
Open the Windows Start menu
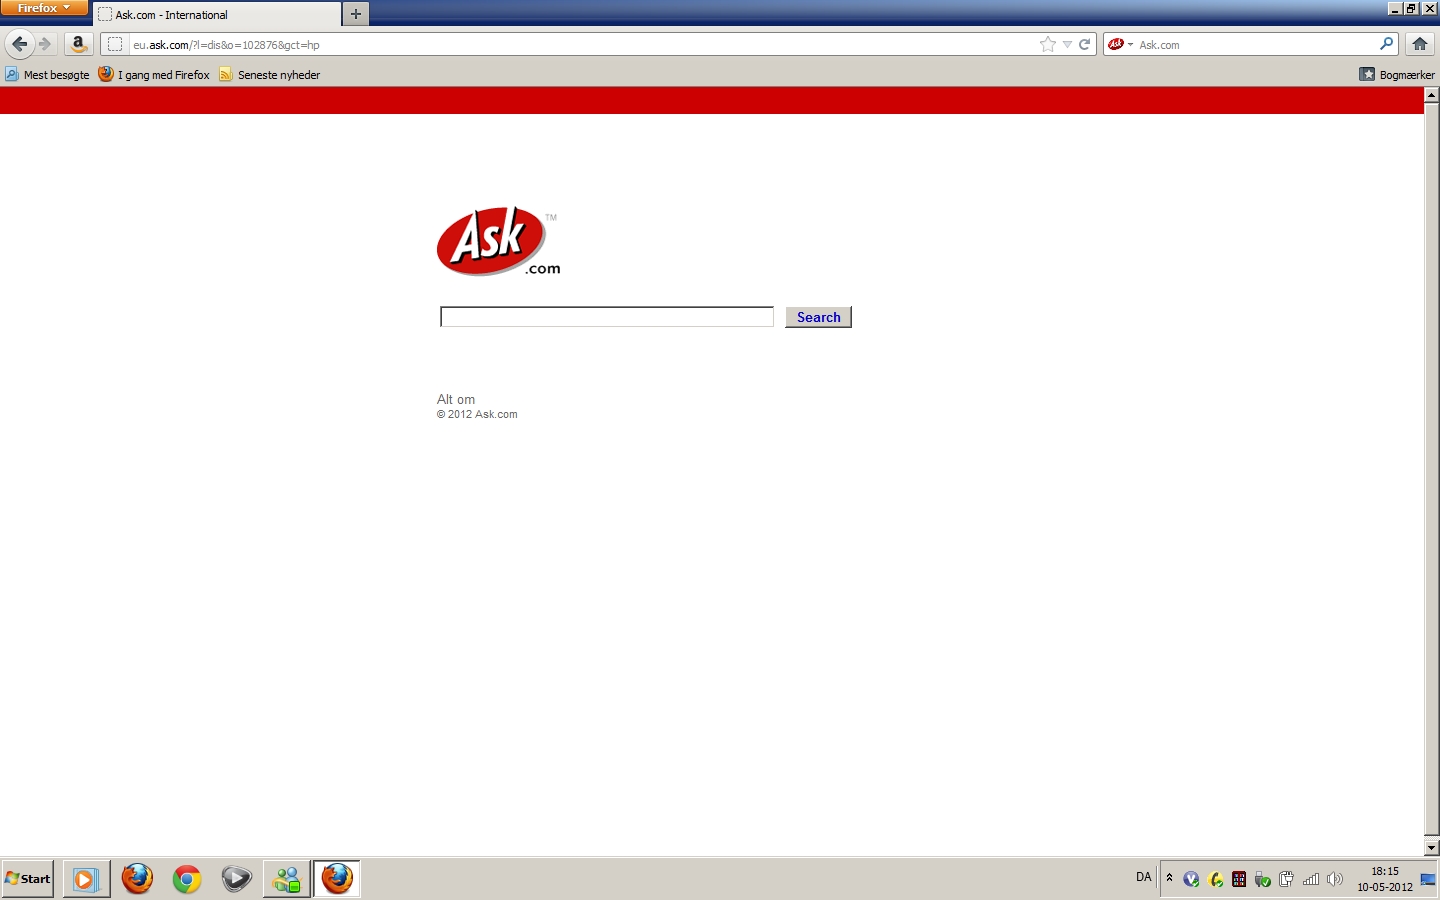(28, 879)
